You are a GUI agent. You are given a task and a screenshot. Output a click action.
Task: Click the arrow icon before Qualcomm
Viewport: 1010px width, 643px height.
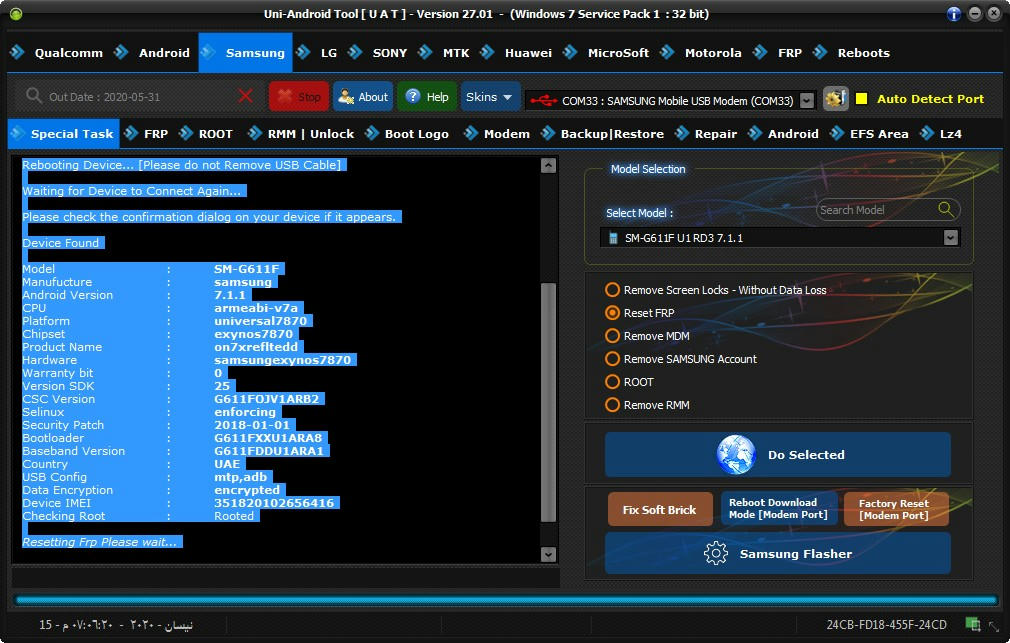click(17, 52)
